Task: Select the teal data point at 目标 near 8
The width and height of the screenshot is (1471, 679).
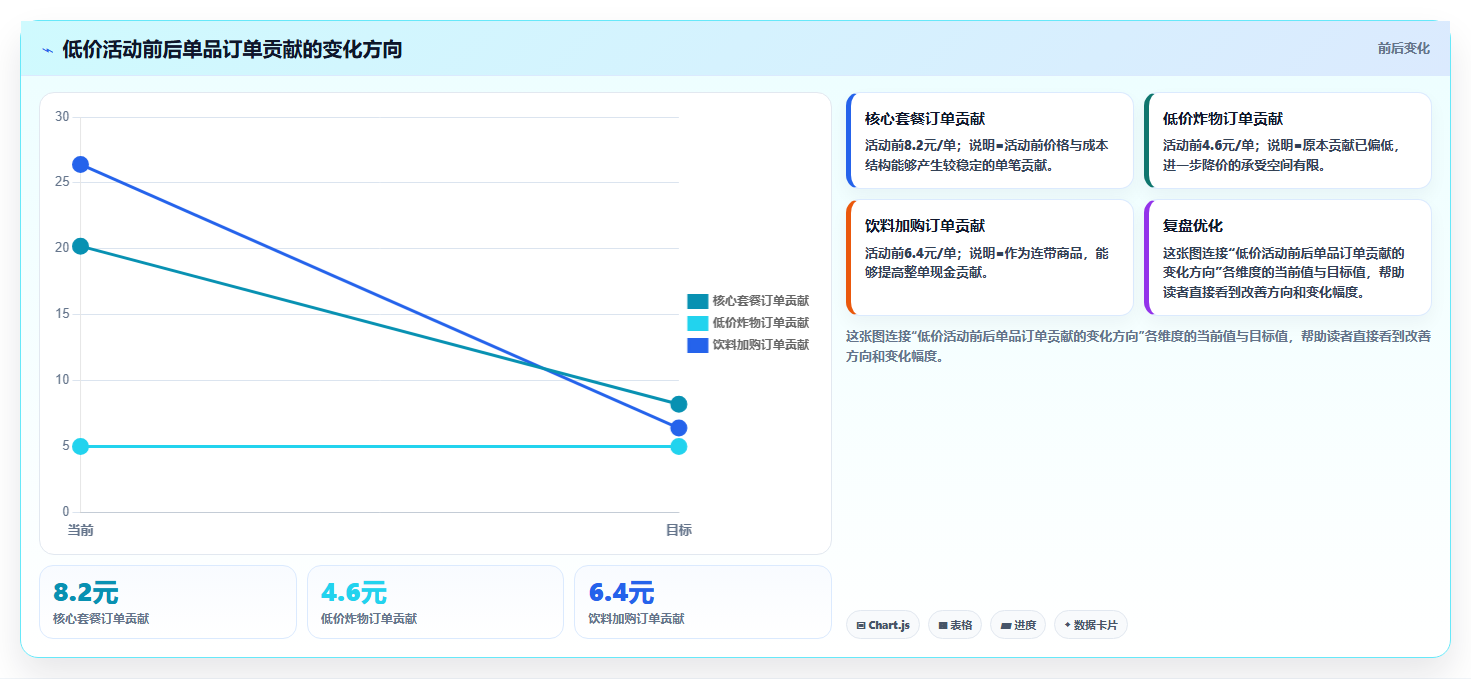Action: (x=679, y=404)
